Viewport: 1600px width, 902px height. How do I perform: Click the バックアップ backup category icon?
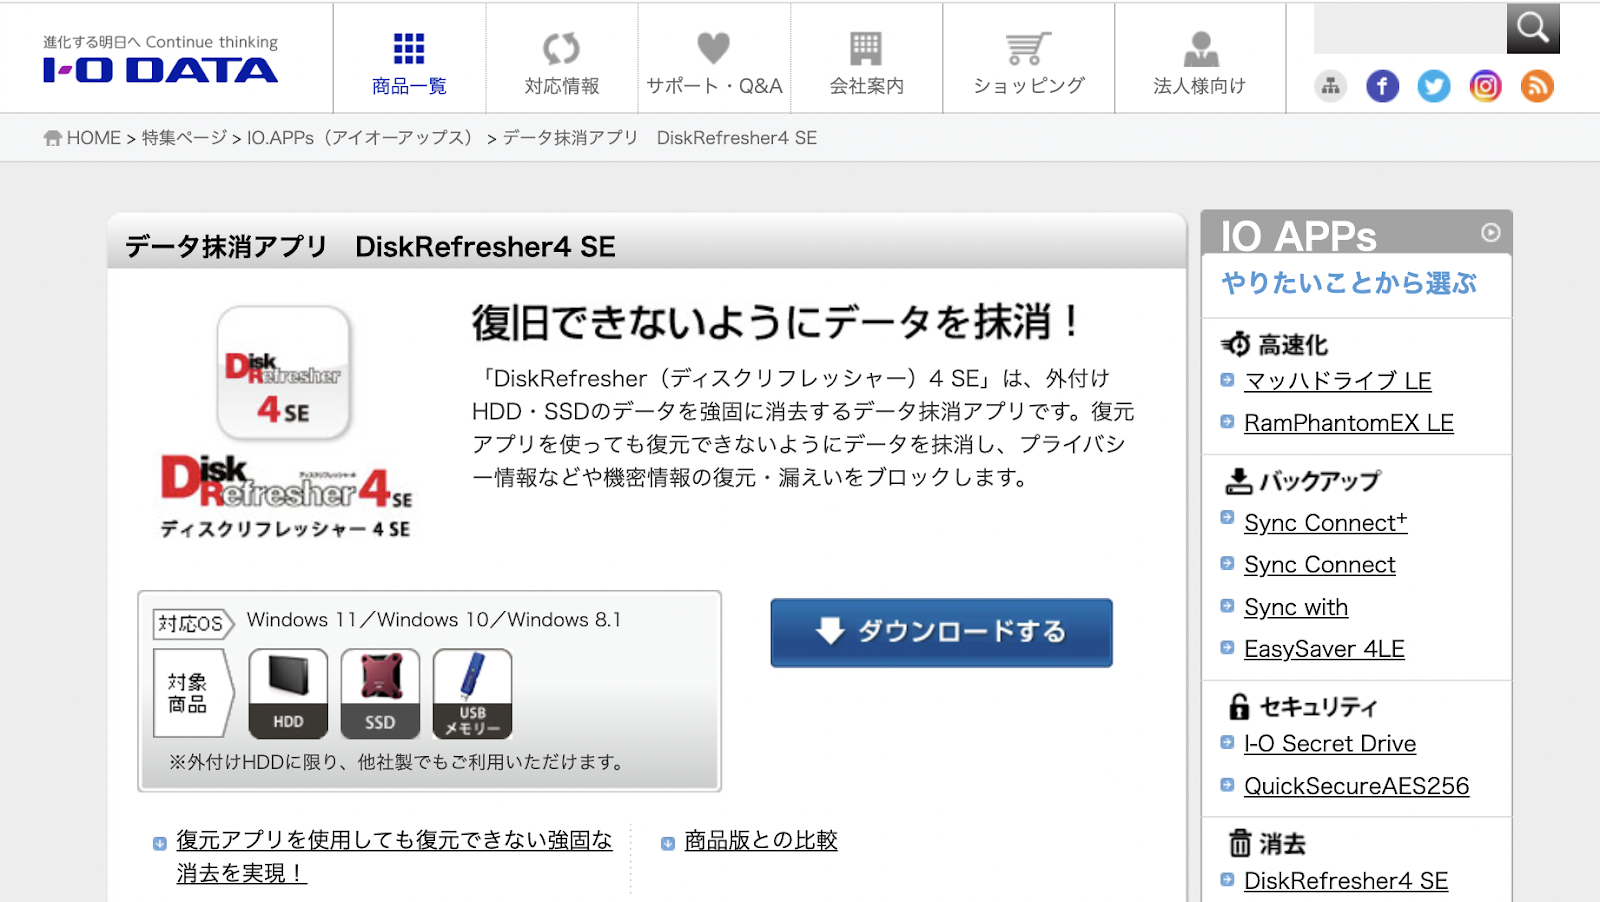click(1238, 481)
